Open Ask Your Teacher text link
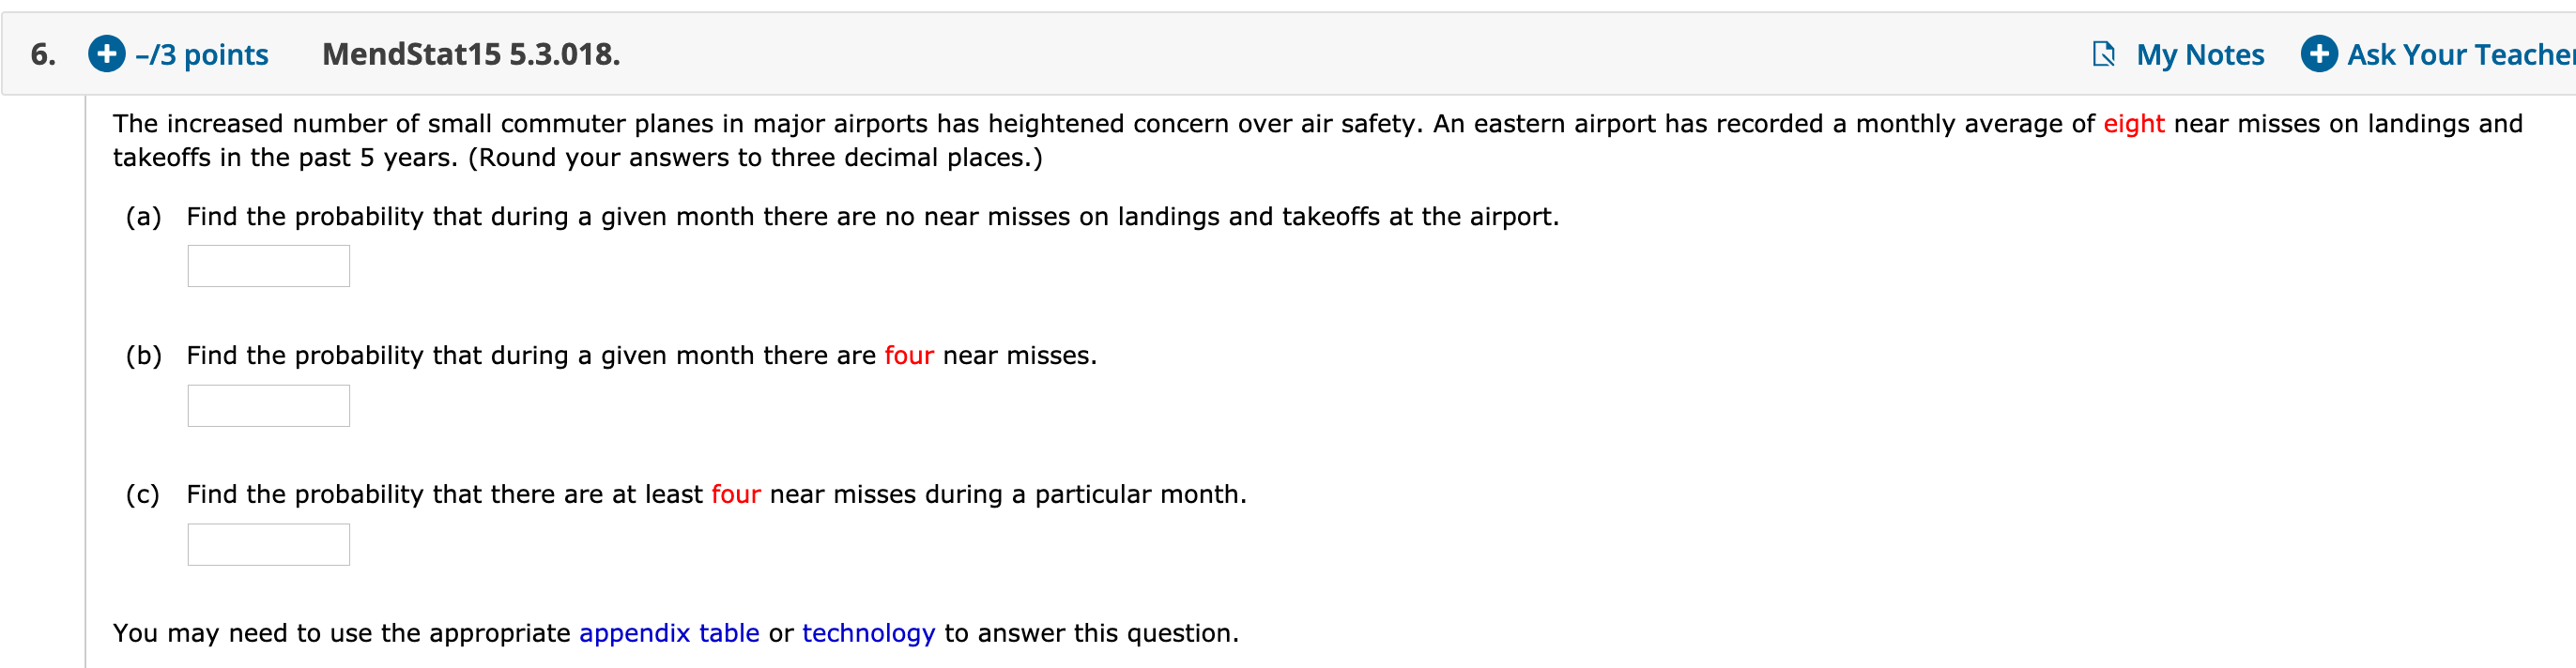Image resolution: width=2576 pixels, height=668 pixels. [2459, 55]
